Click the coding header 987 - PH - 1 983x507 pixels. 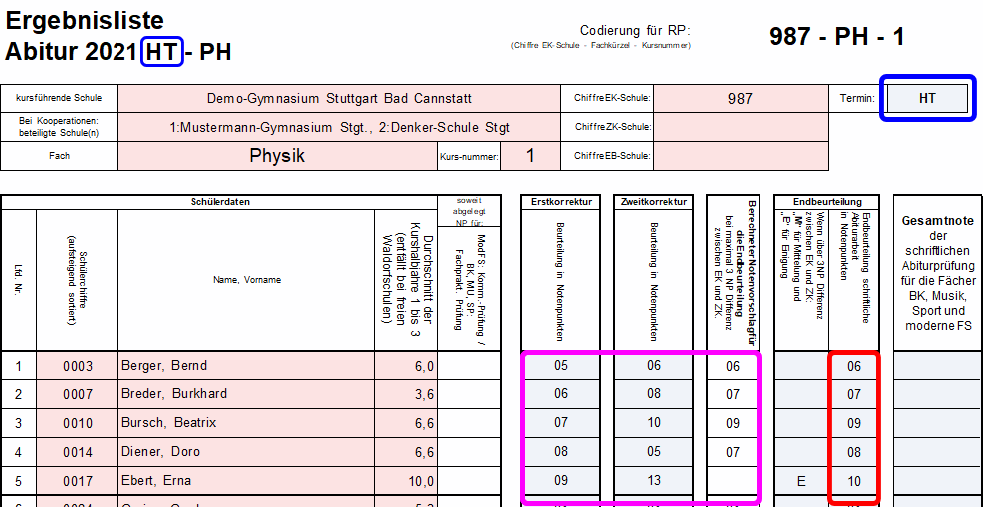pos(836,37)
